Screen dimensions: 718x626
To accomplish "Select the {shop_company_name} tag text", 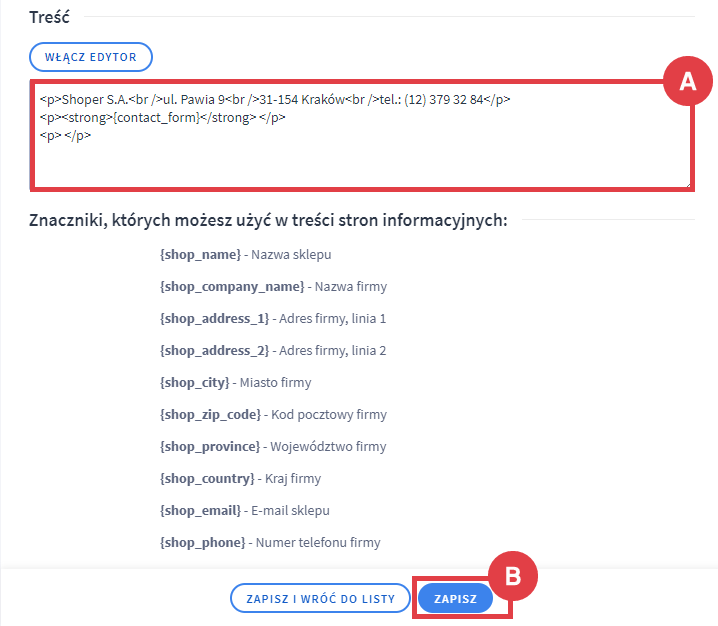I will 231,287.
